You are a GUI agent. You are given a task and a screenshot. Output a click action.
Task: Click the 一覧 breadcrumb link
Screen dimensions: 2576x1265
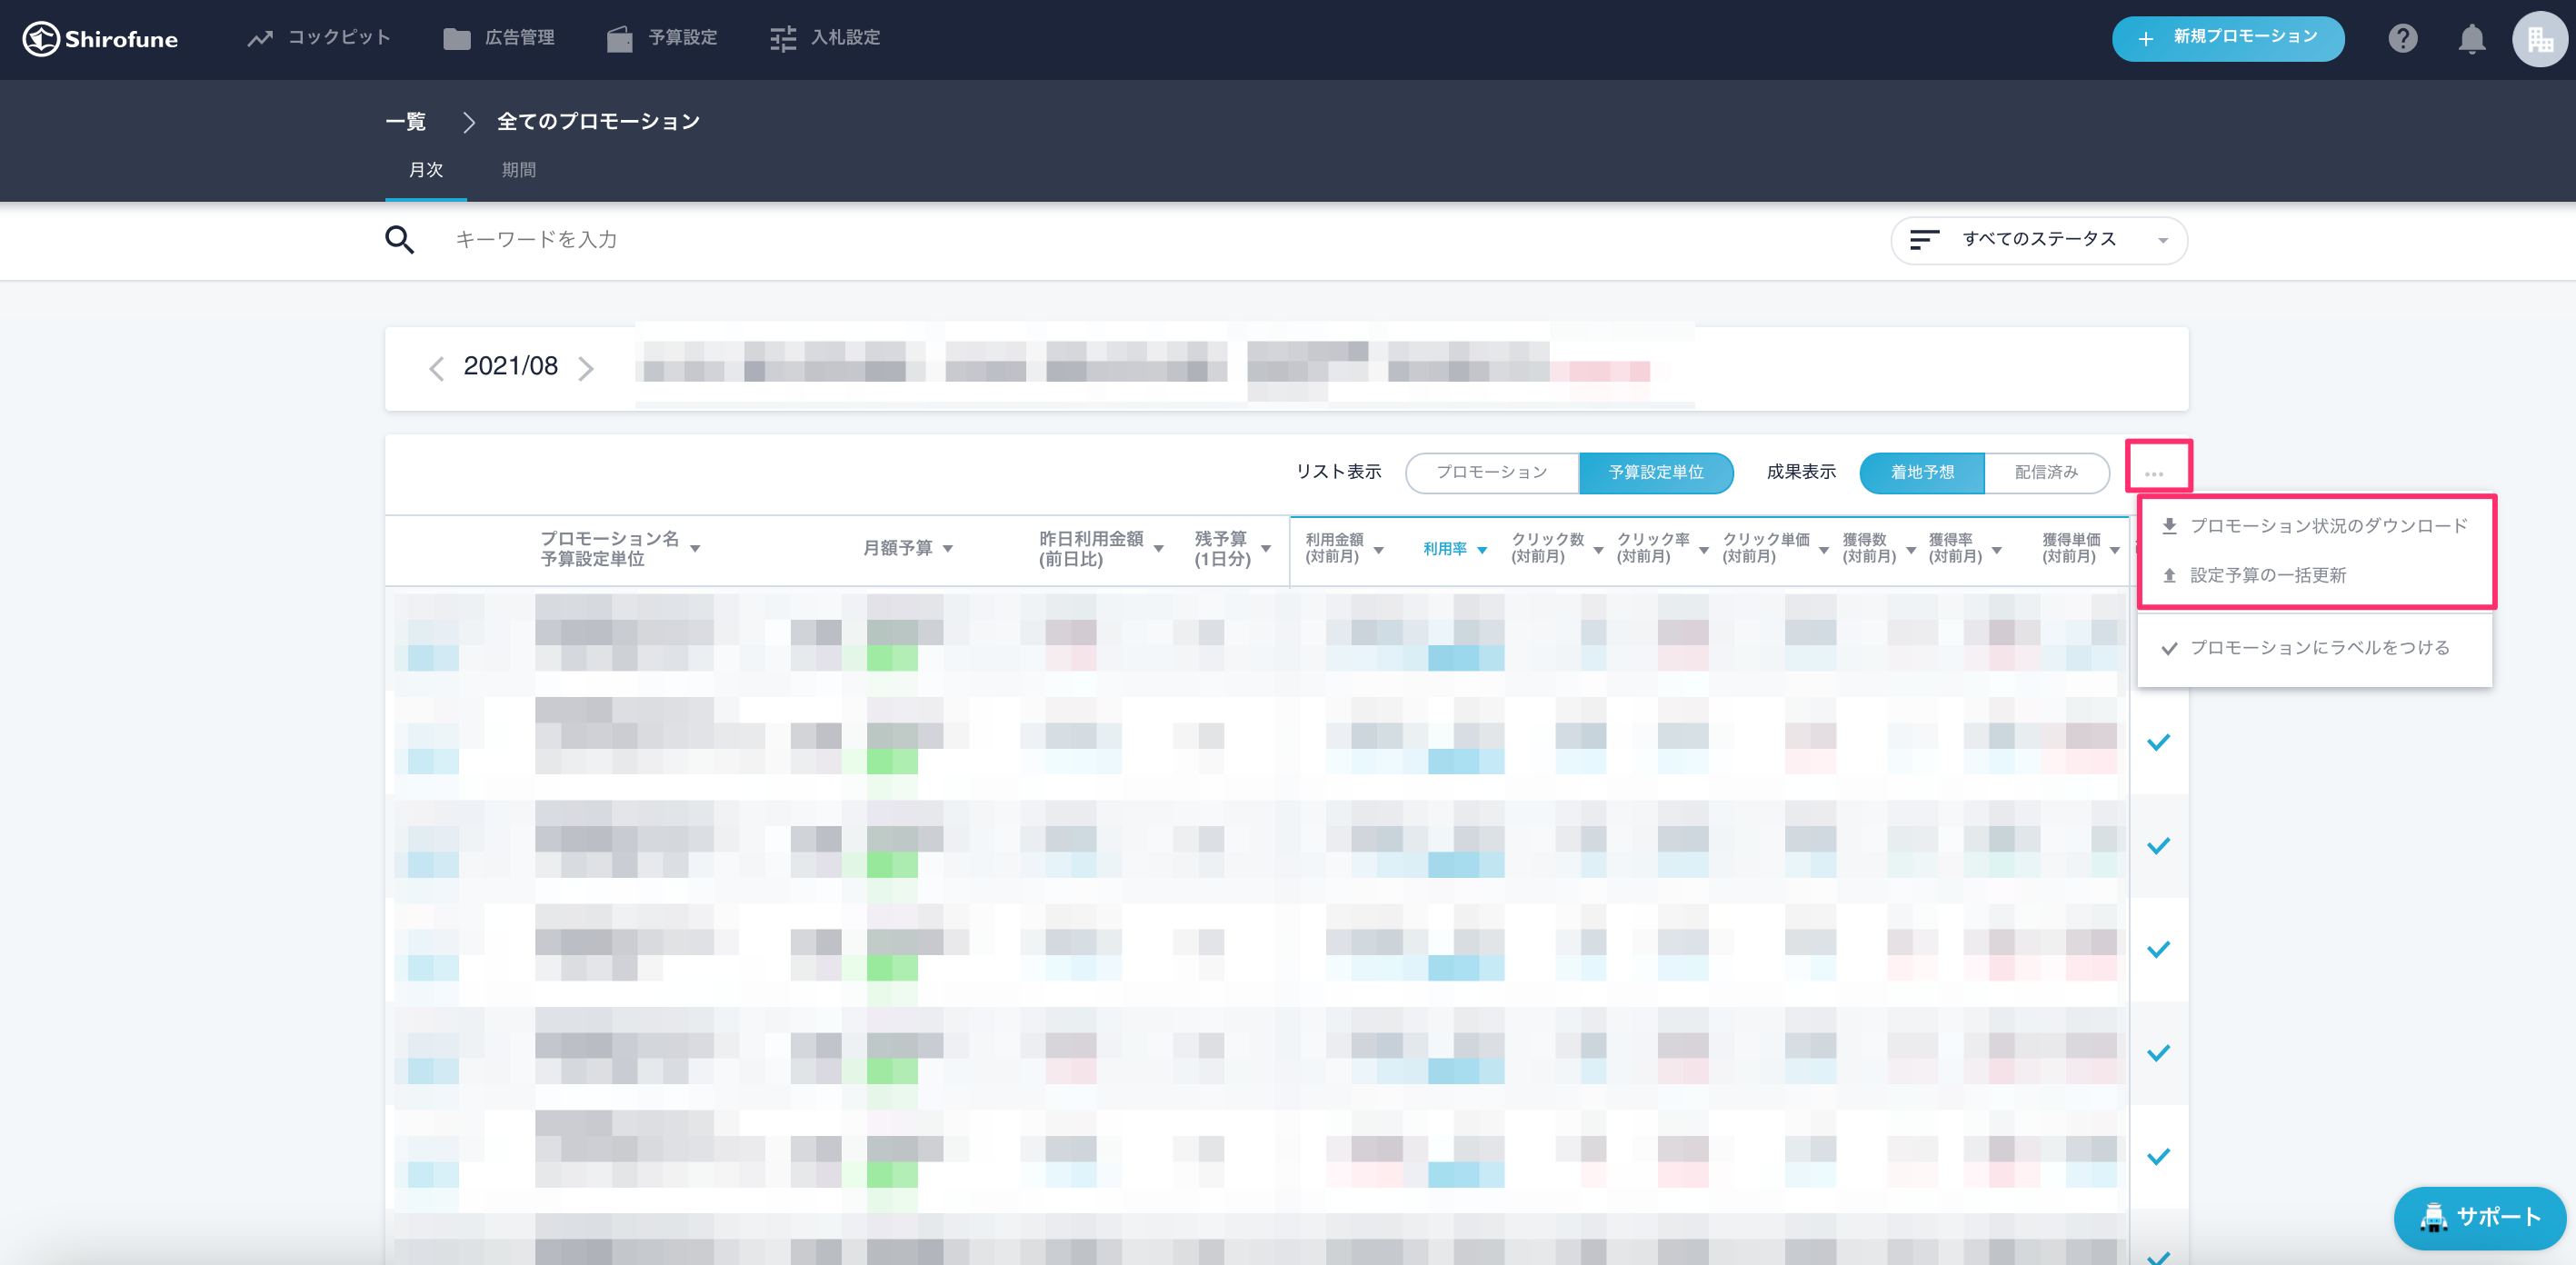pos(406,121)
